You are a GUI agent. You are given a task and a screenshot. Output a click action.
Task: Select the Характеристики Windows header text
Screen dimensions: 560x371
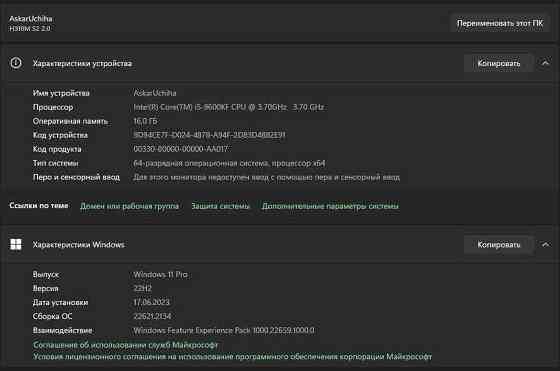[79, 245]
